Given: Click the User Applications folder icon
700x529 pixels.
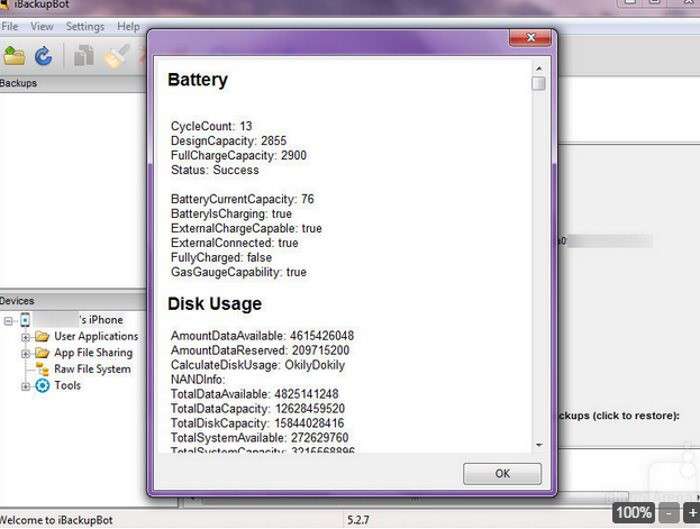Looking at the screenshot, I should tap(42, 337).
